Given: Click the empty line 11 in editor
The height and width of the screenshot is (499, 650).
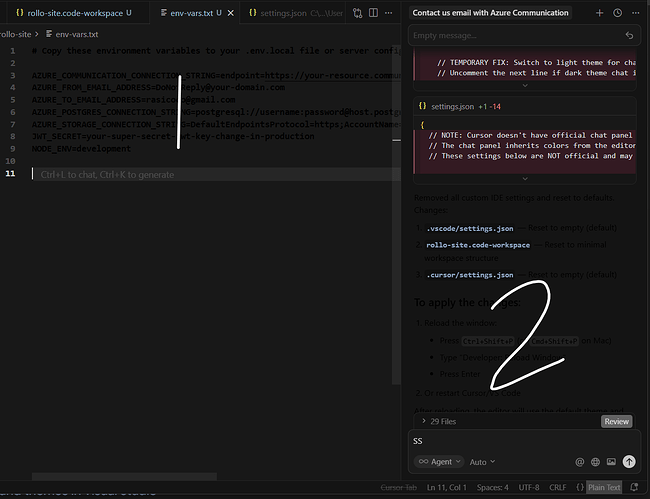Looking at the screenshot, I should [x=216, y=174].
